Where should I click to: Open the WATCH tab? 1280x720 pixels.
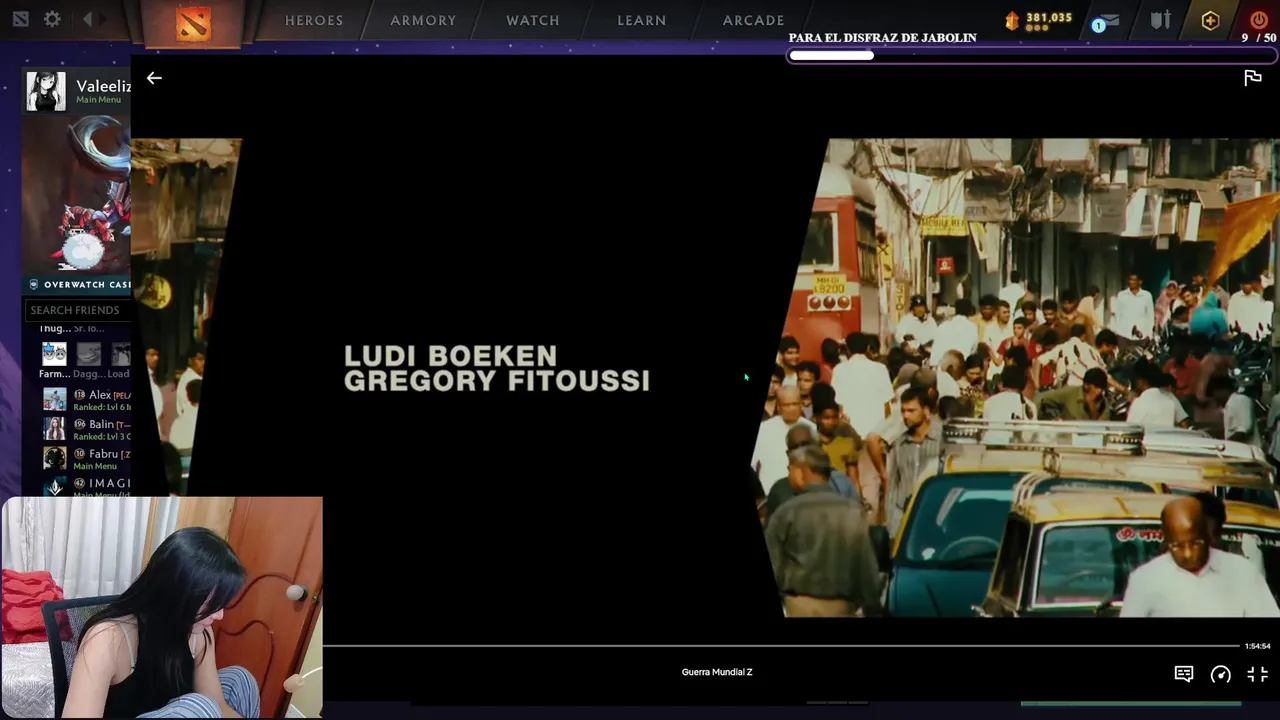[x=533, y=20]
